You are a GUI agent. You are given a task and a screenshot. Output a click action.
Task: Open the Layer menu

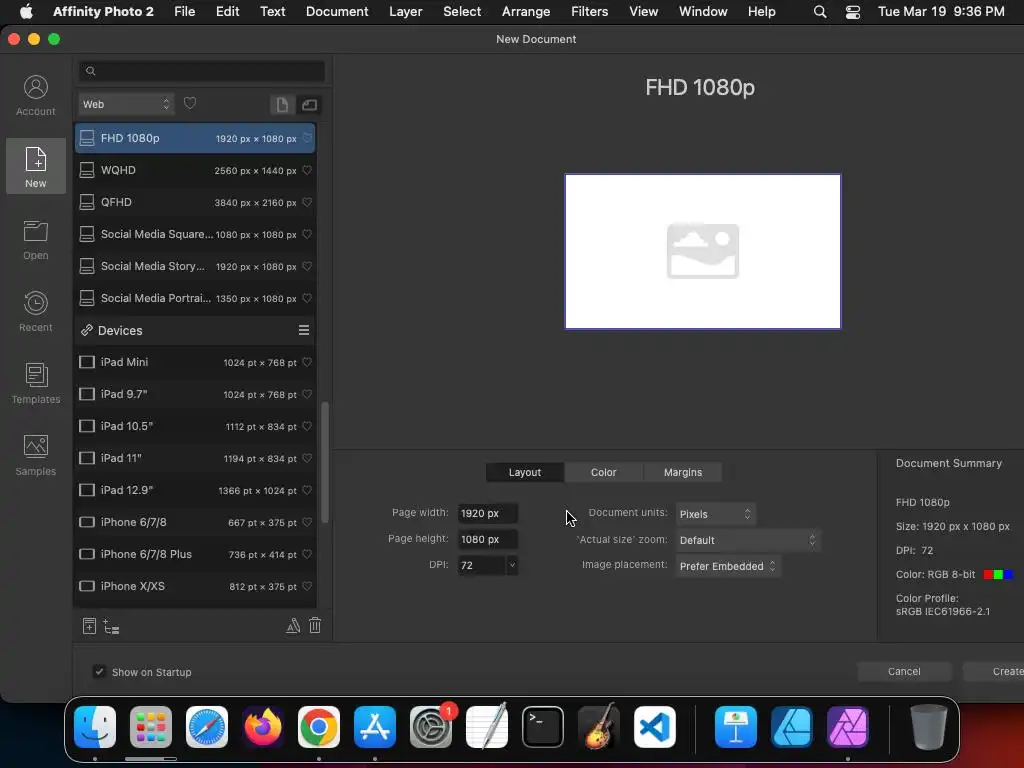[406, 12]
